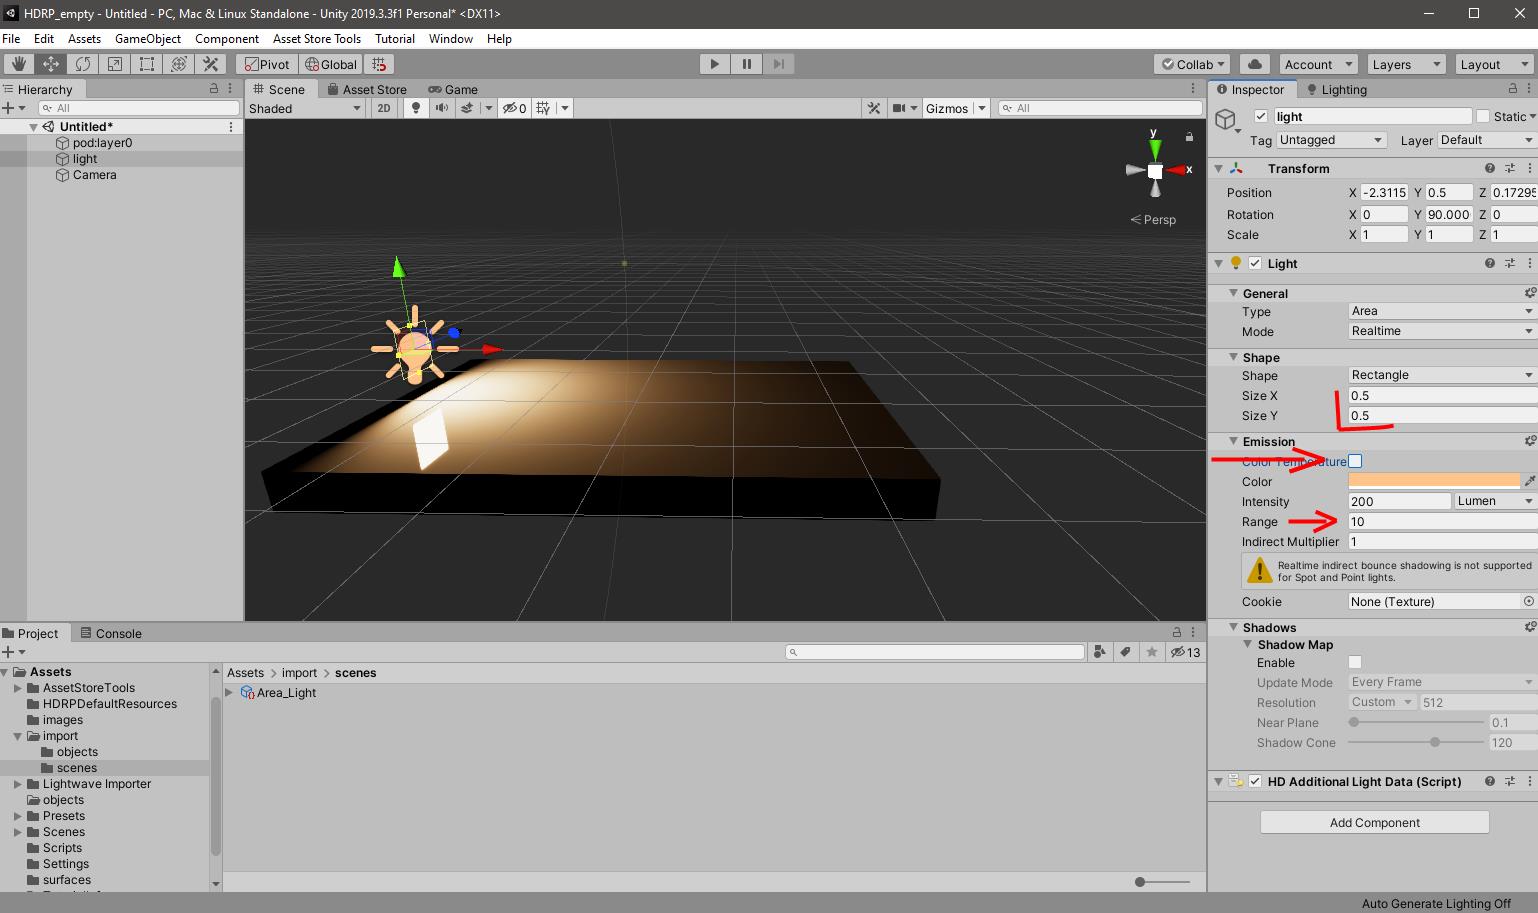Select the Rect transform tool
Viewport: 1538px width, 913px height.
pyautogui.click(x=146, y=64)
